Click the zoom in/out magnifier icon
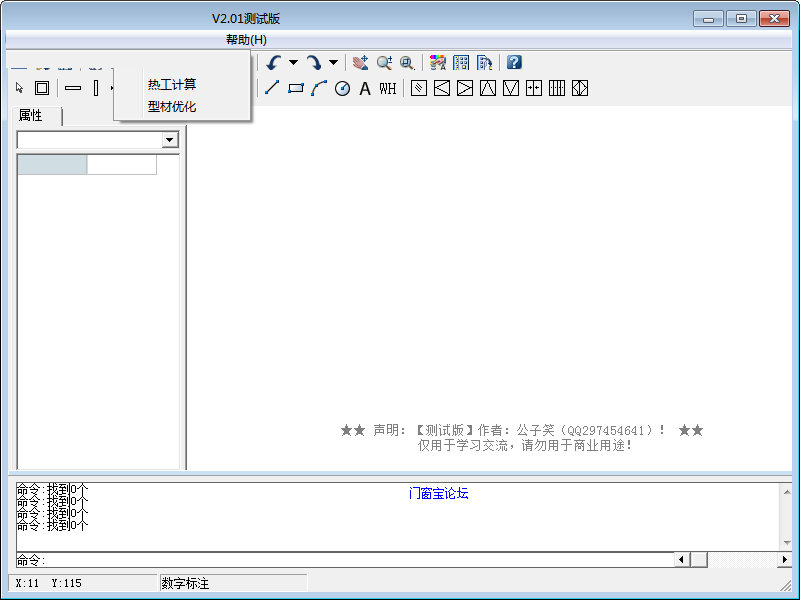Image resolution: width=800 pixels, height=600 pixels. (x=384, y=63)
